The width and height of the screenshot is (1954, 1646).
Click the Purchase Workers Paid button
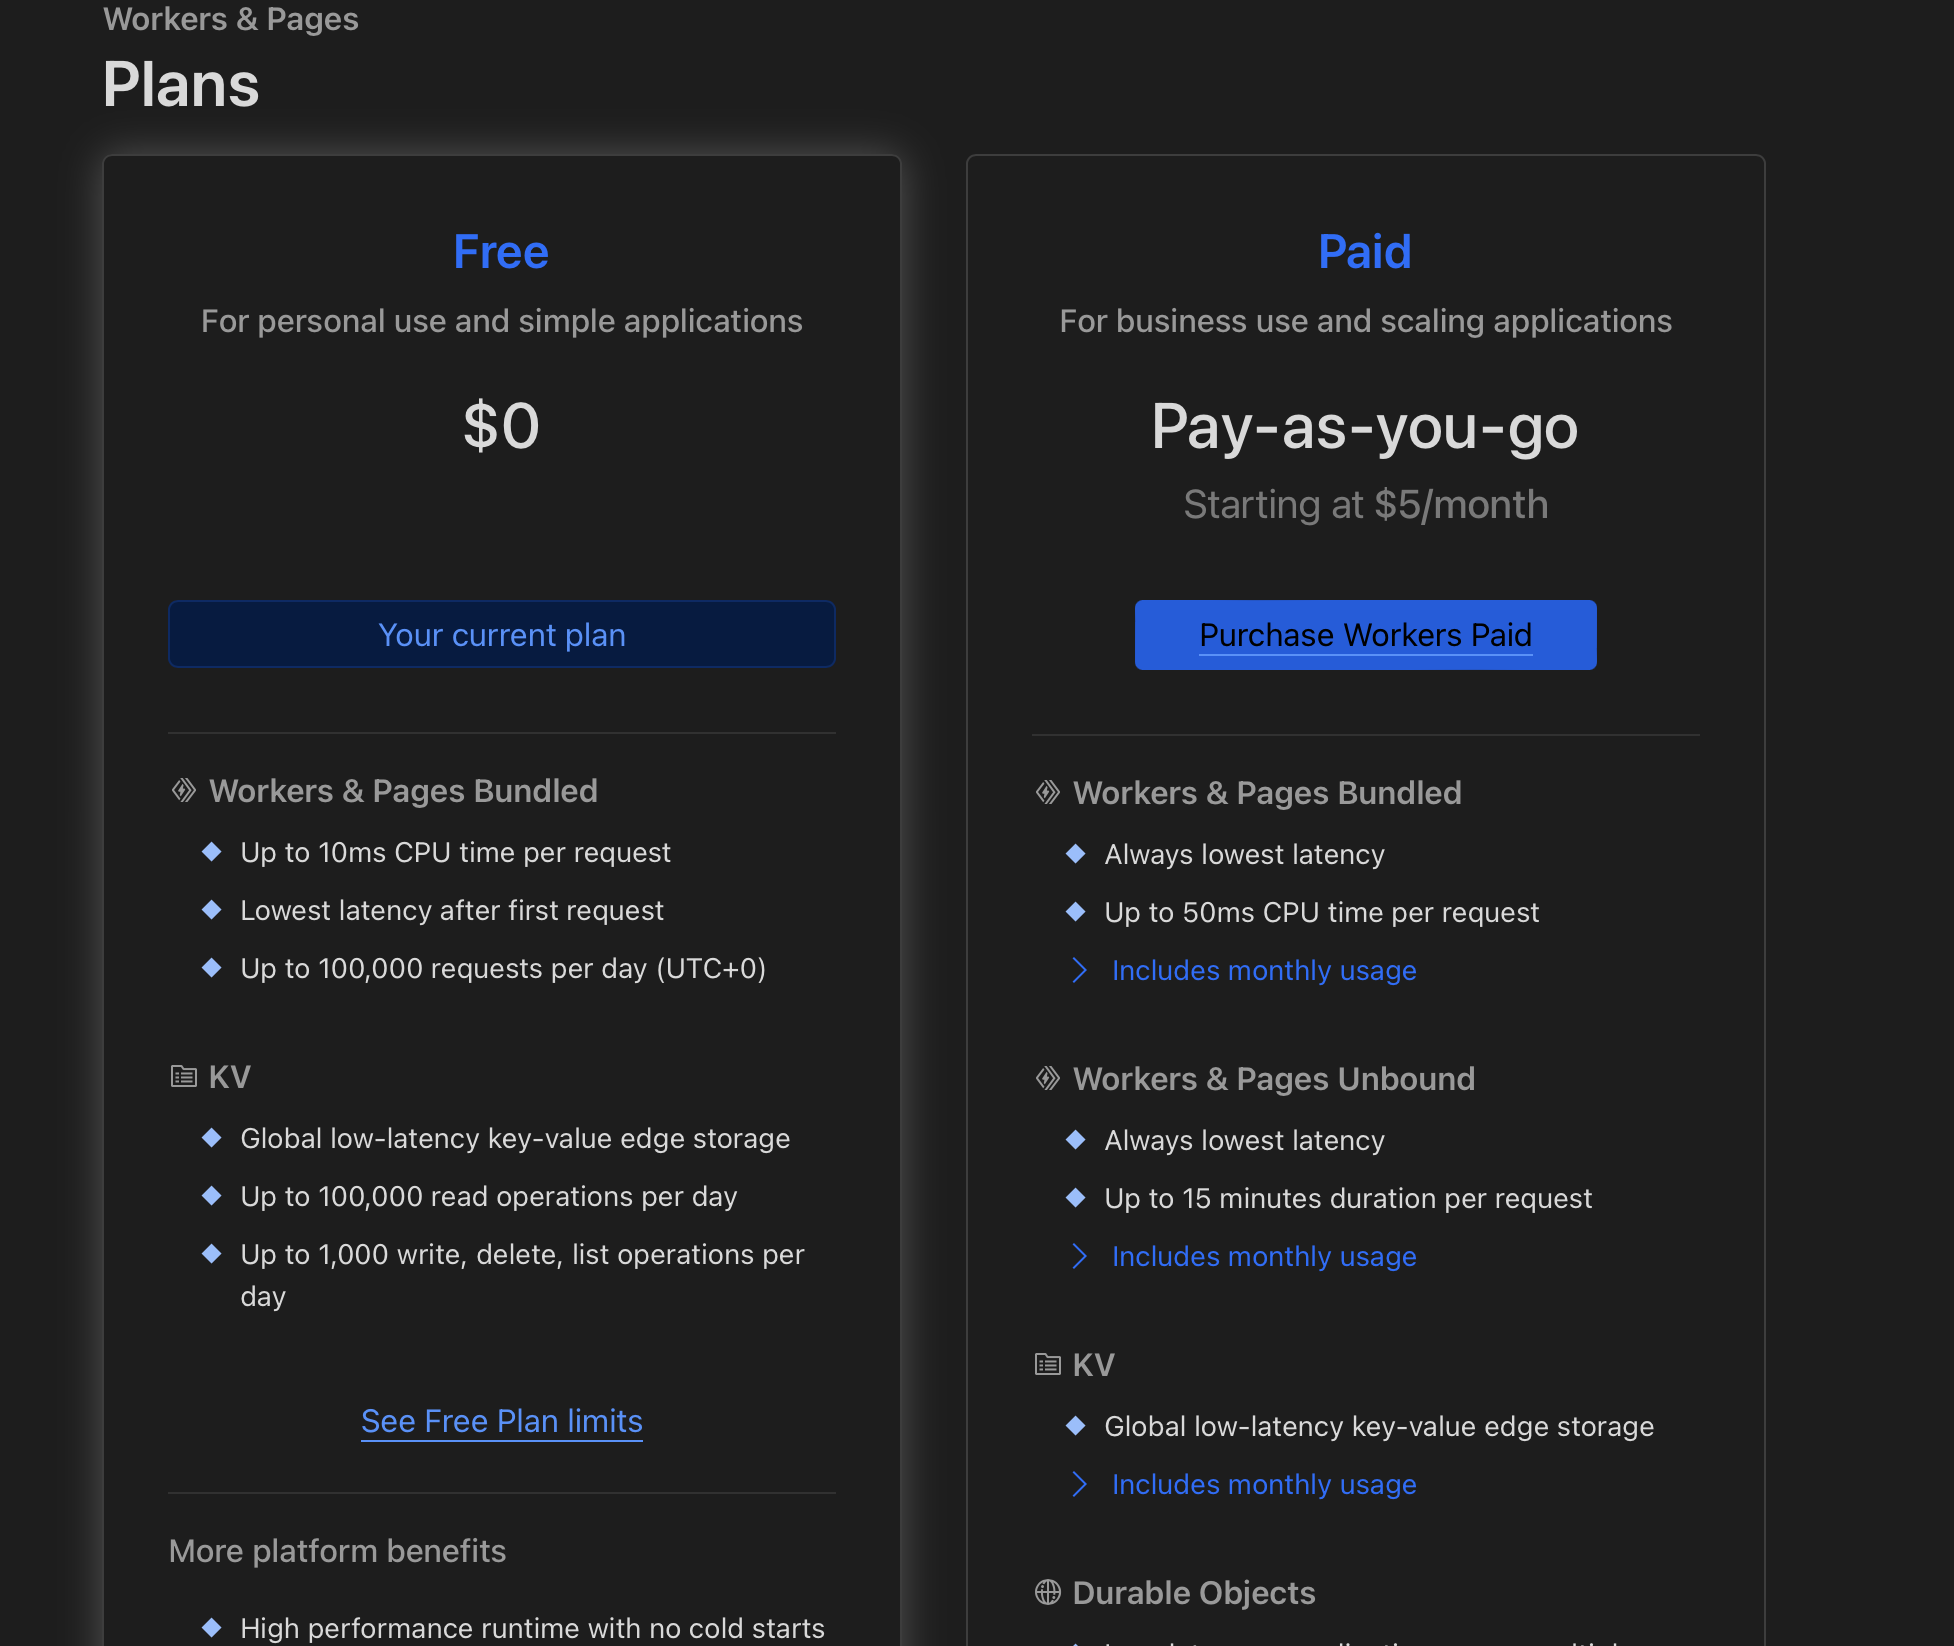pos(1365,635)
